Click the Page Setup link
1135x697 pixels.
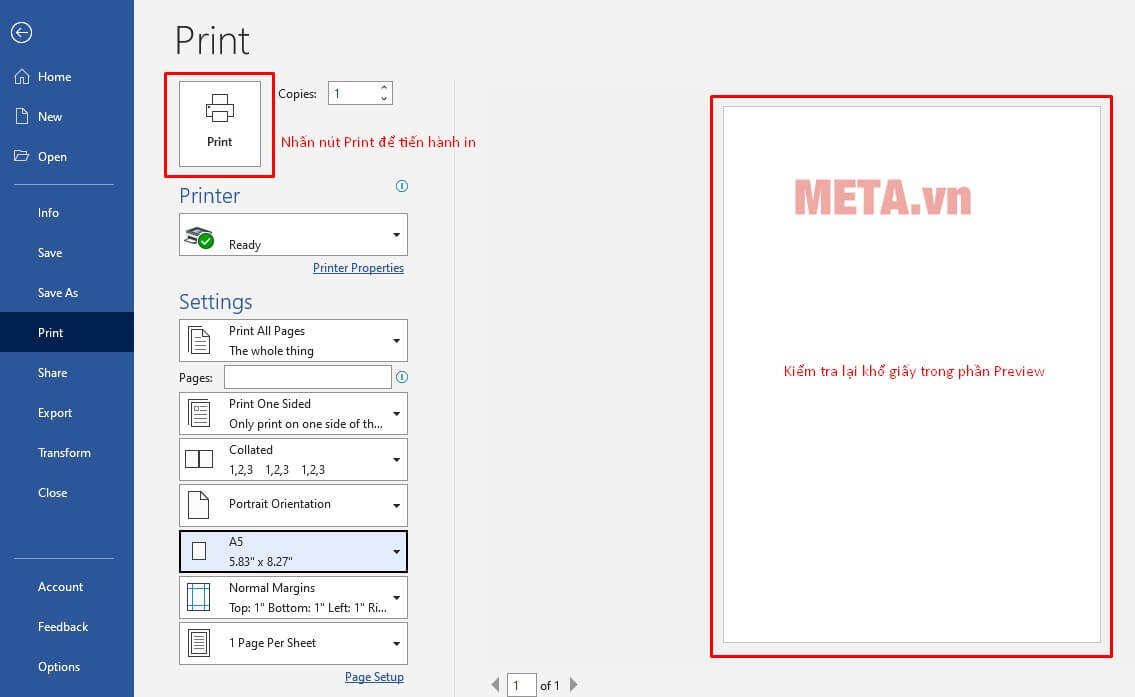(x=374, y=677)
